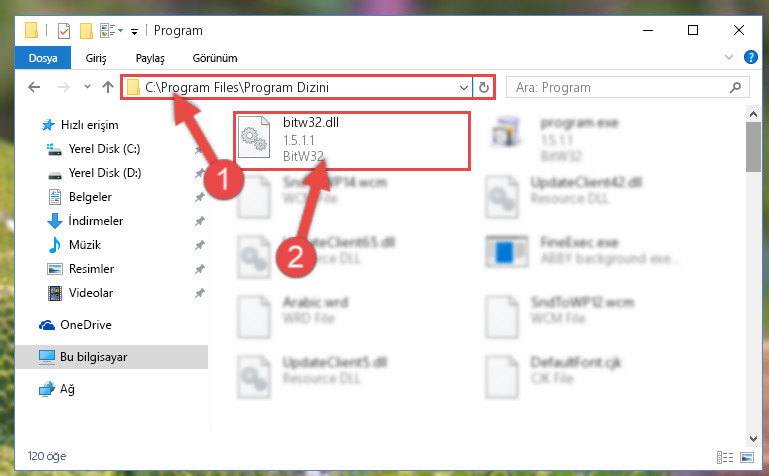The height and width of the screenshot is (476, 769).
Task: Click the search magnifier icon
Action: pyautogui.click(x=735, y=87)
